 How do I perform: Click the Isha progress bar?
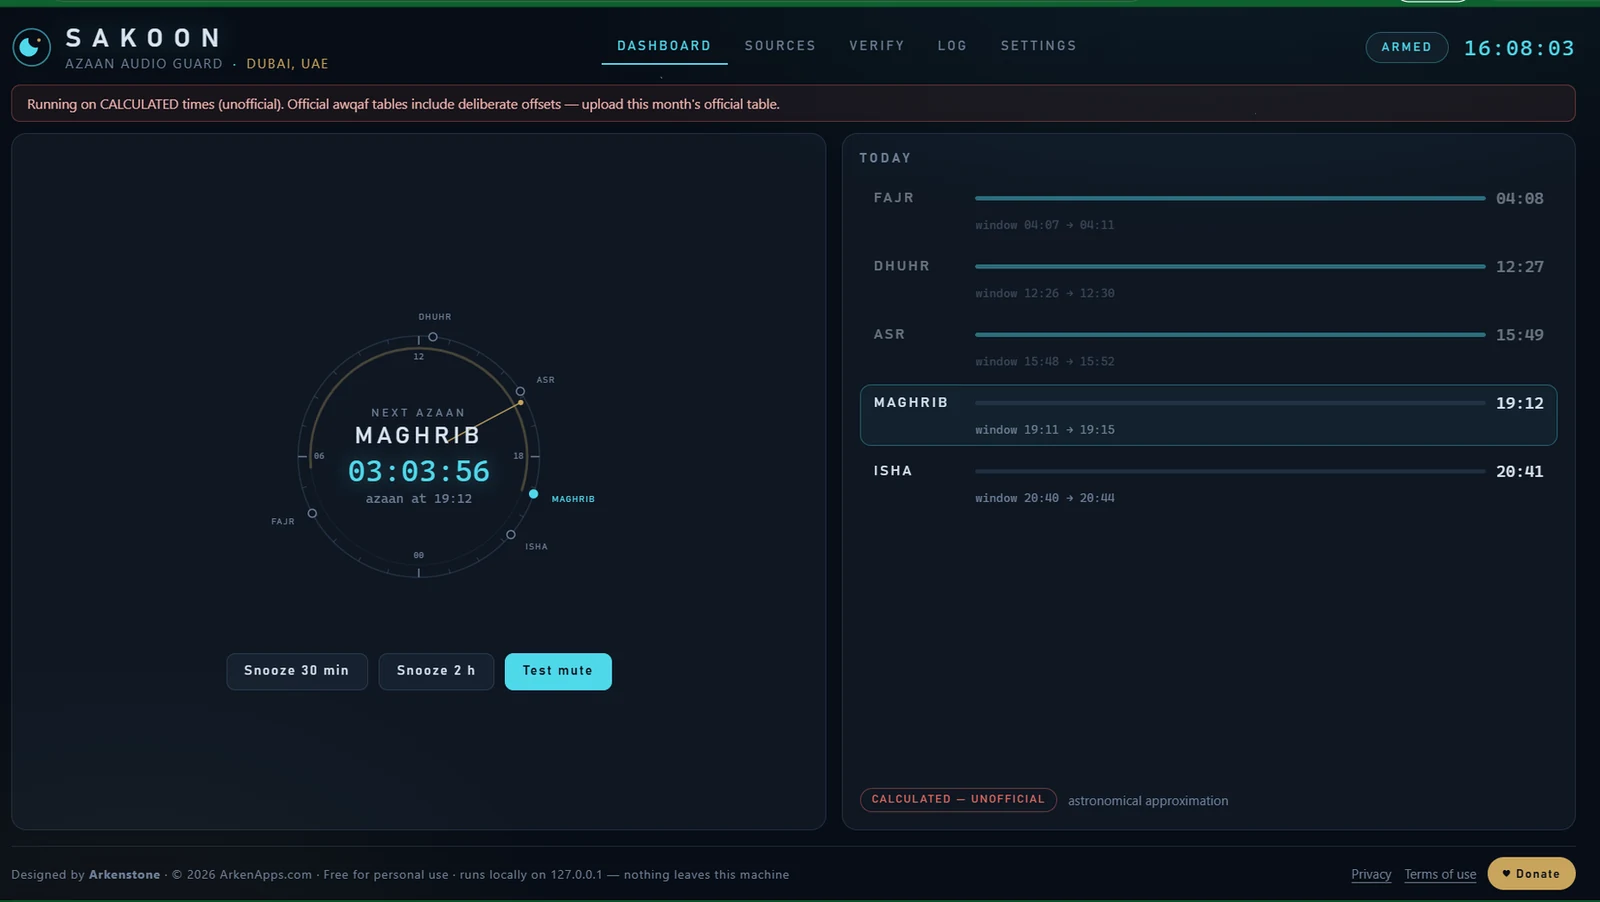coord(1230,471)
